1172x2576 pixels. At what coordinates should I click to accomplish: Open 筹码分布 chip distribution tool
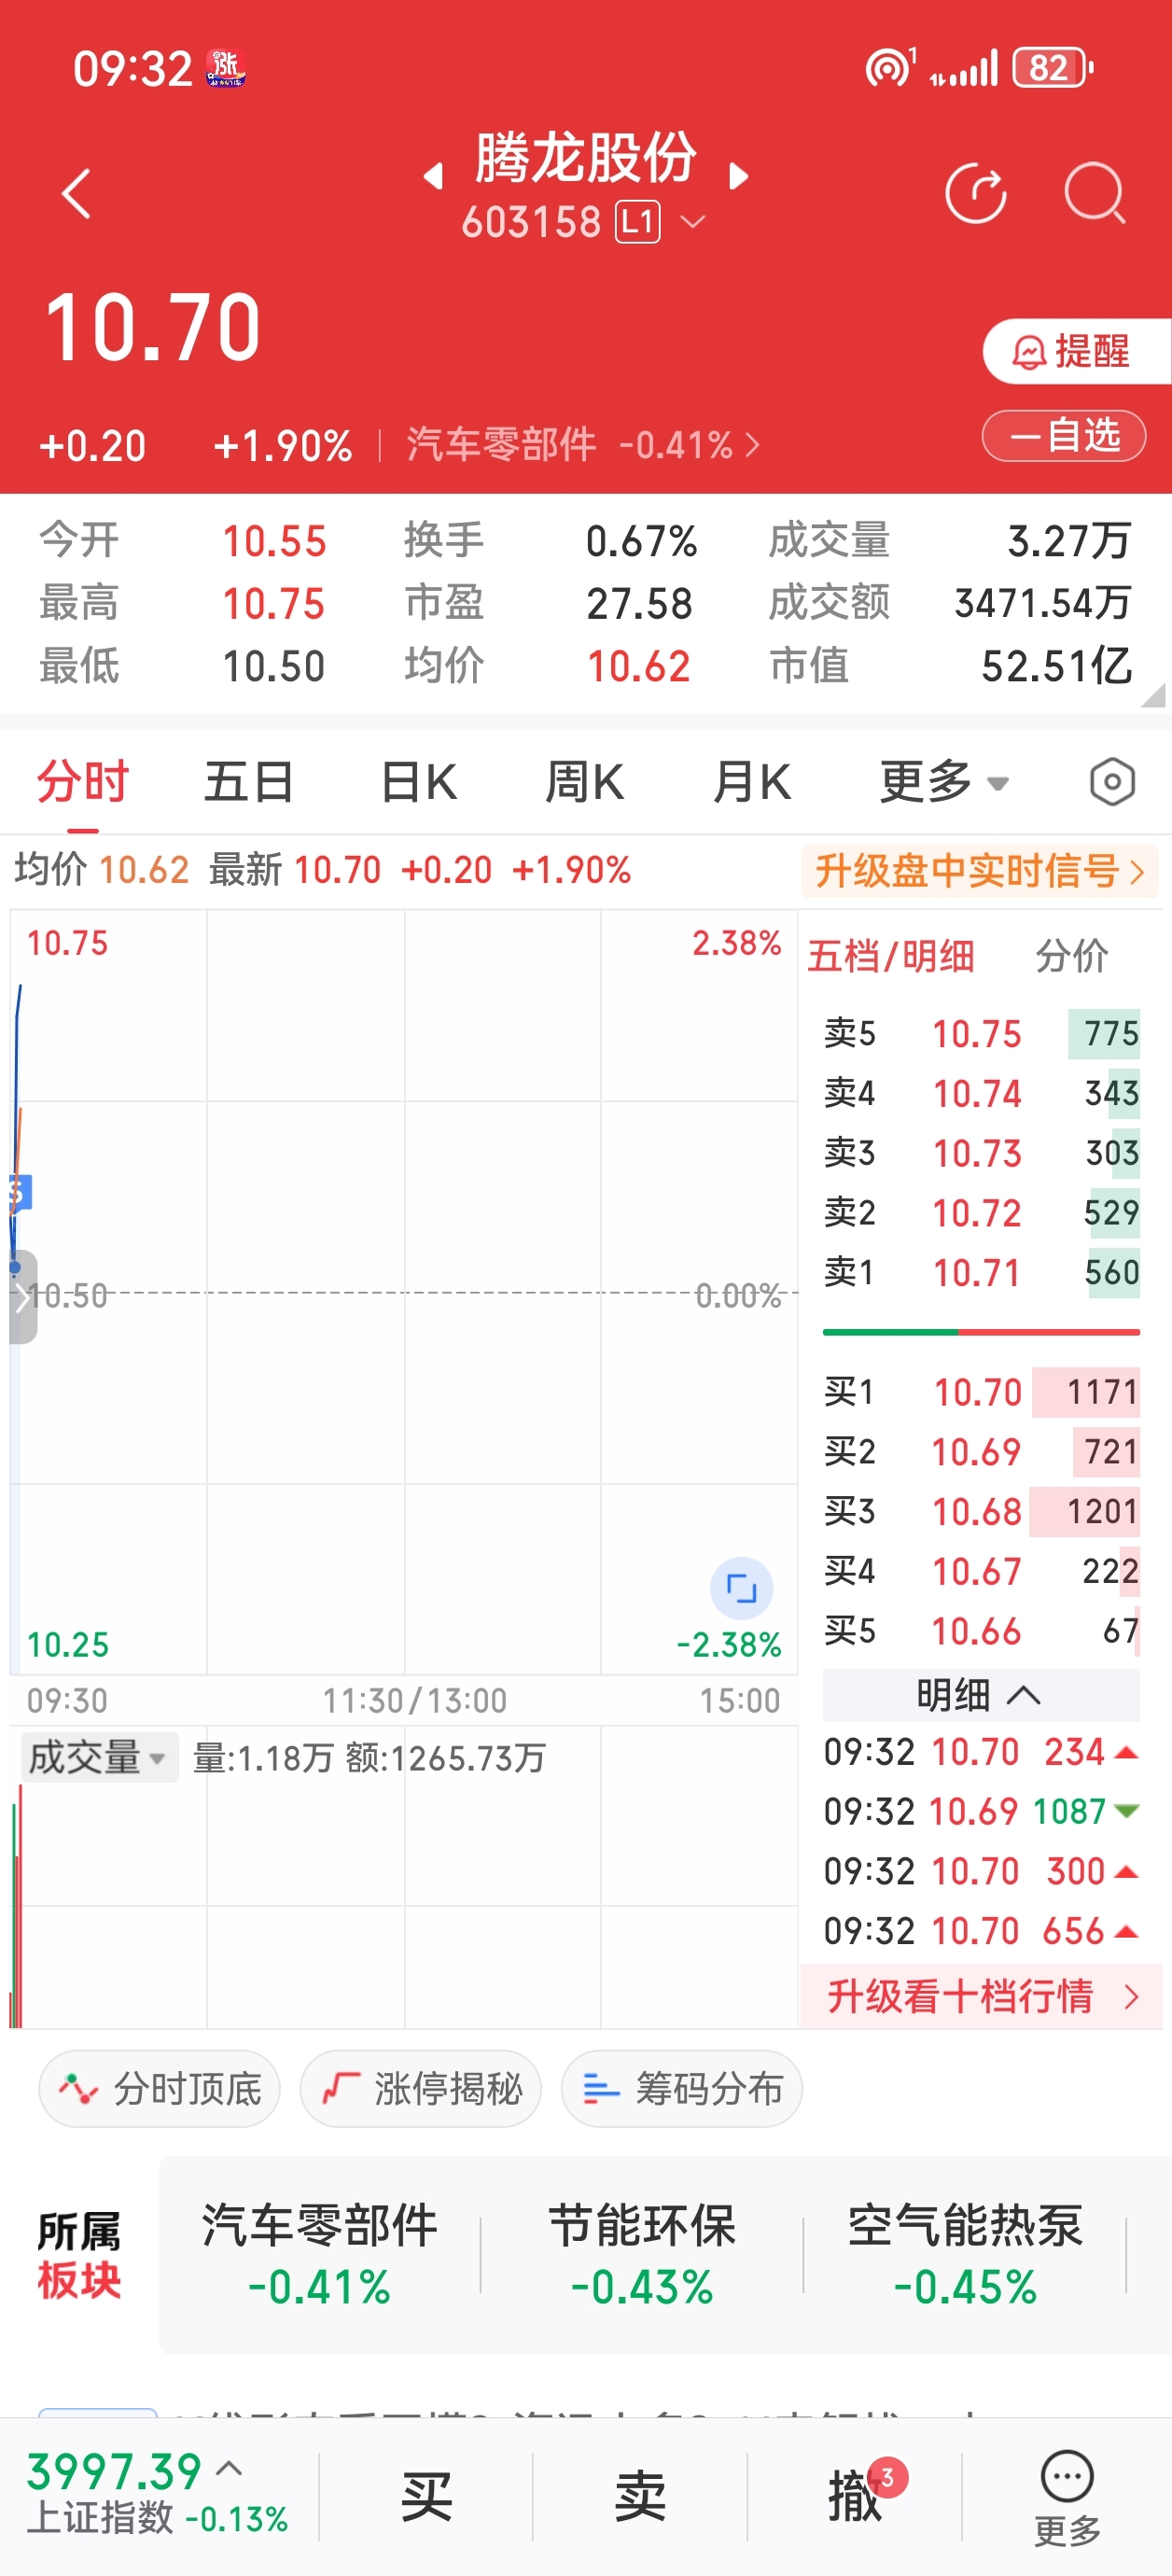point(682,2088)
